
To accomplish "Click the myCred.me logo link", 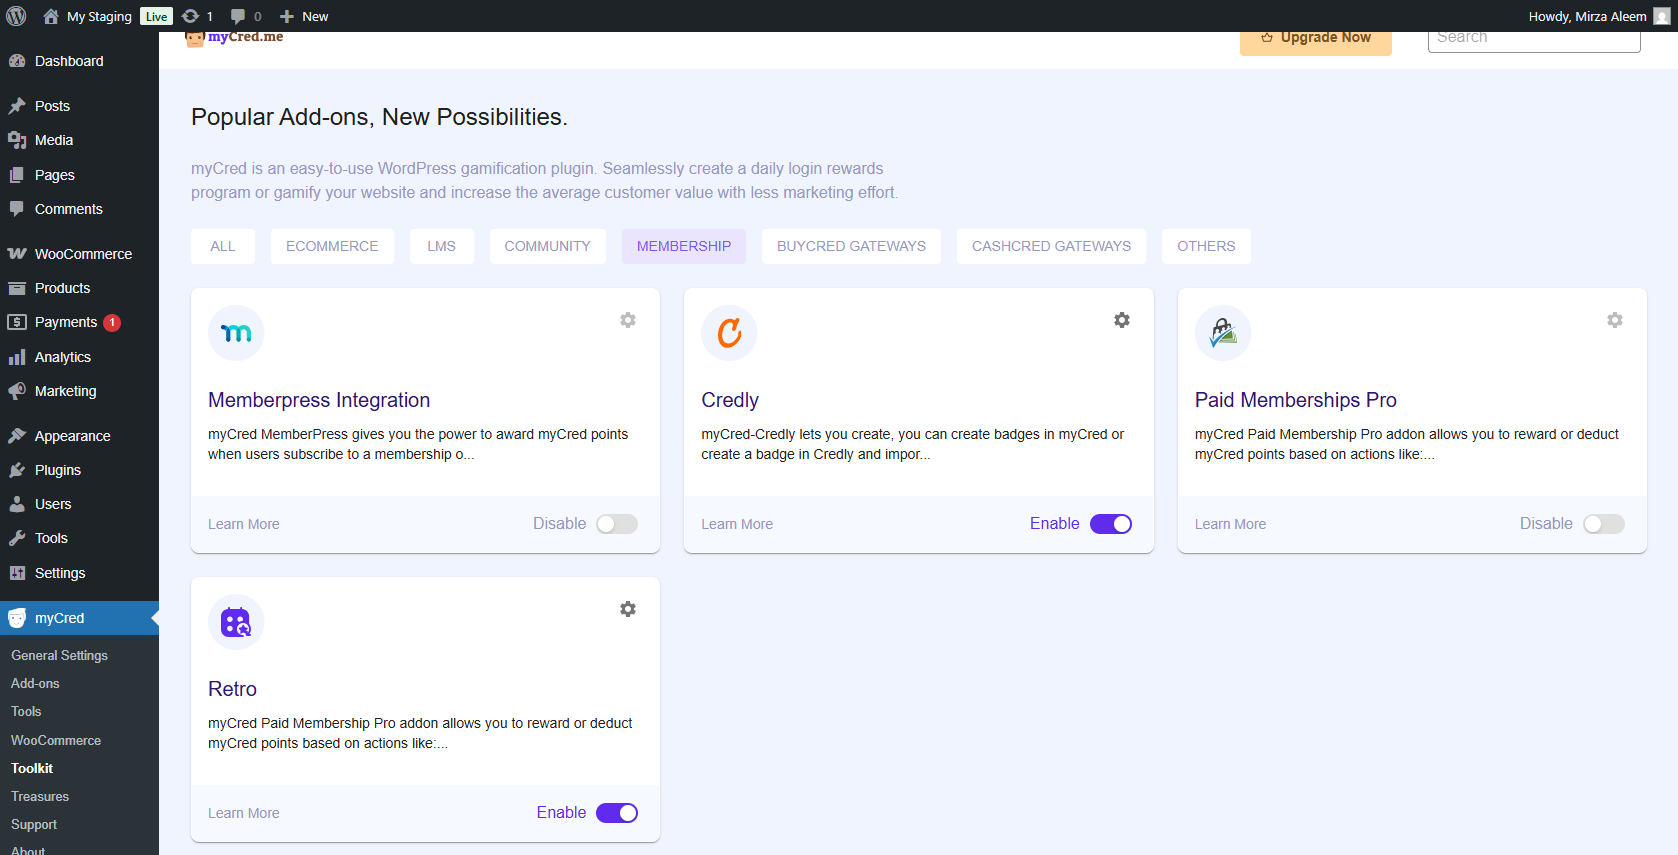I will 234,38.
